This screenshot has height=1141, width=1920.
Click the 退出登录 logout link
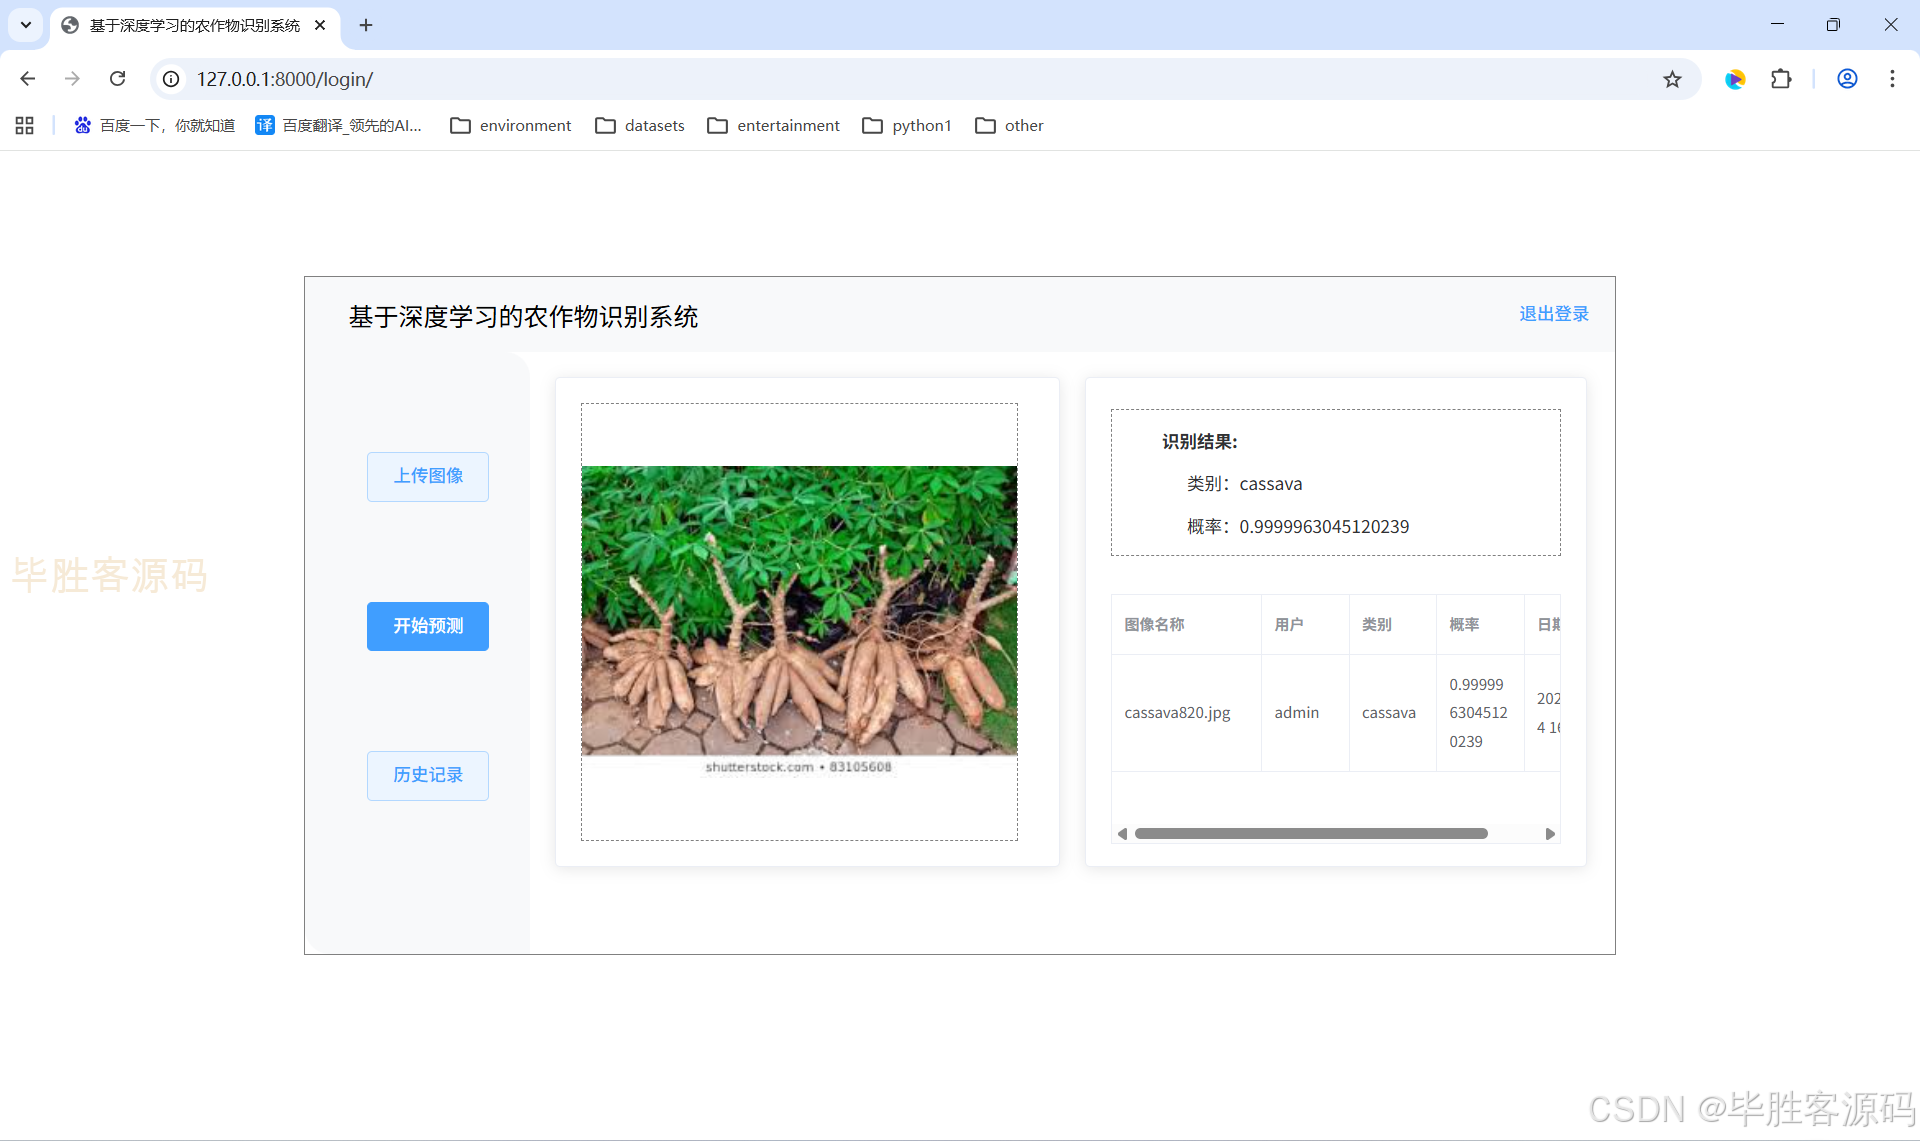(x=1553, y=314)
